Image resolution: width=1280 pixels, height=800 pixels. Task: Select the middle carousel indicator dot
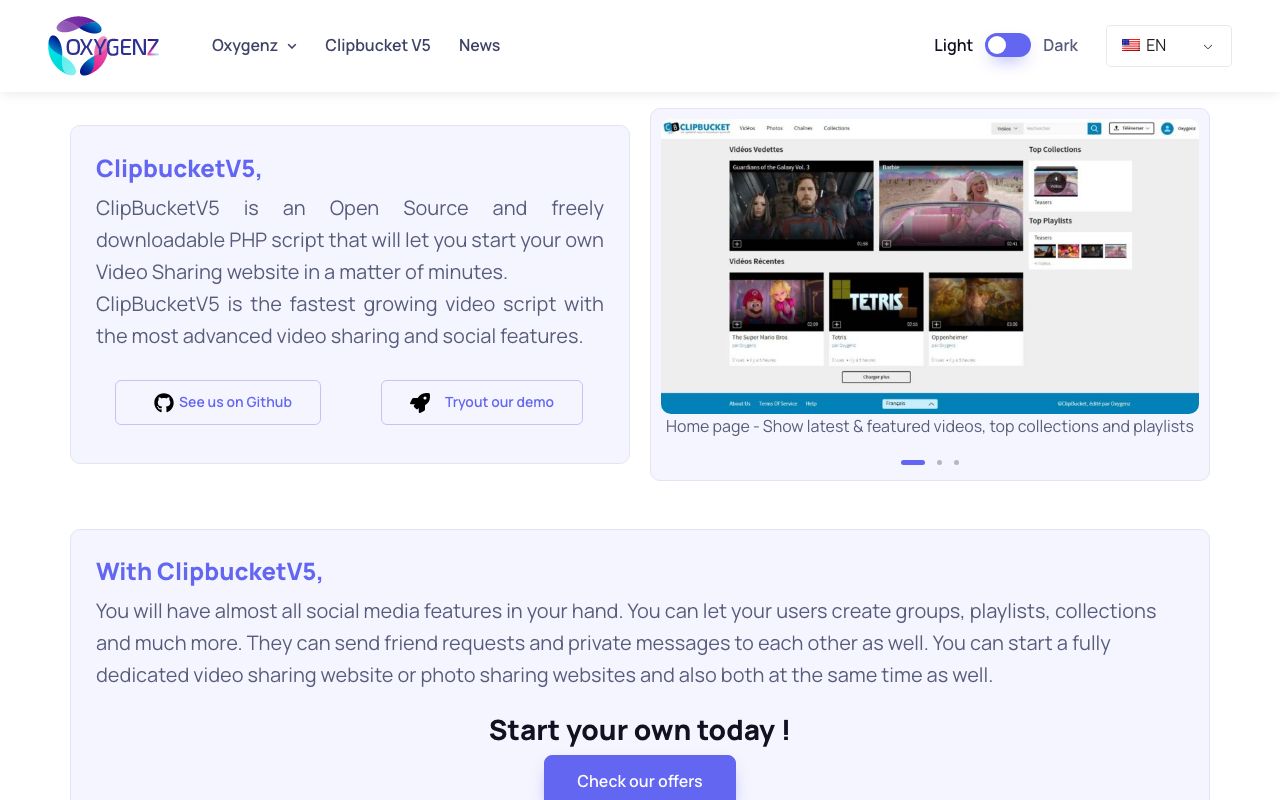coord(939,463)
